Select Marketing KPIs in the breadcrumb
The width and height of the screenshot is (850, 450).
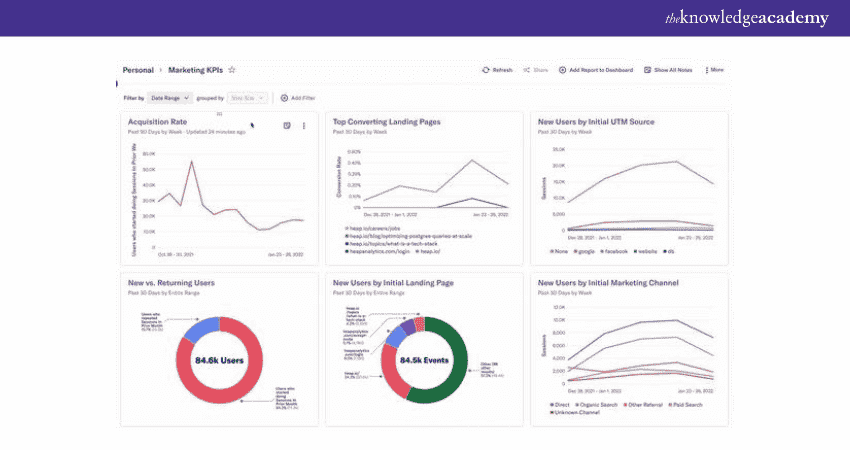click(196, 70)
